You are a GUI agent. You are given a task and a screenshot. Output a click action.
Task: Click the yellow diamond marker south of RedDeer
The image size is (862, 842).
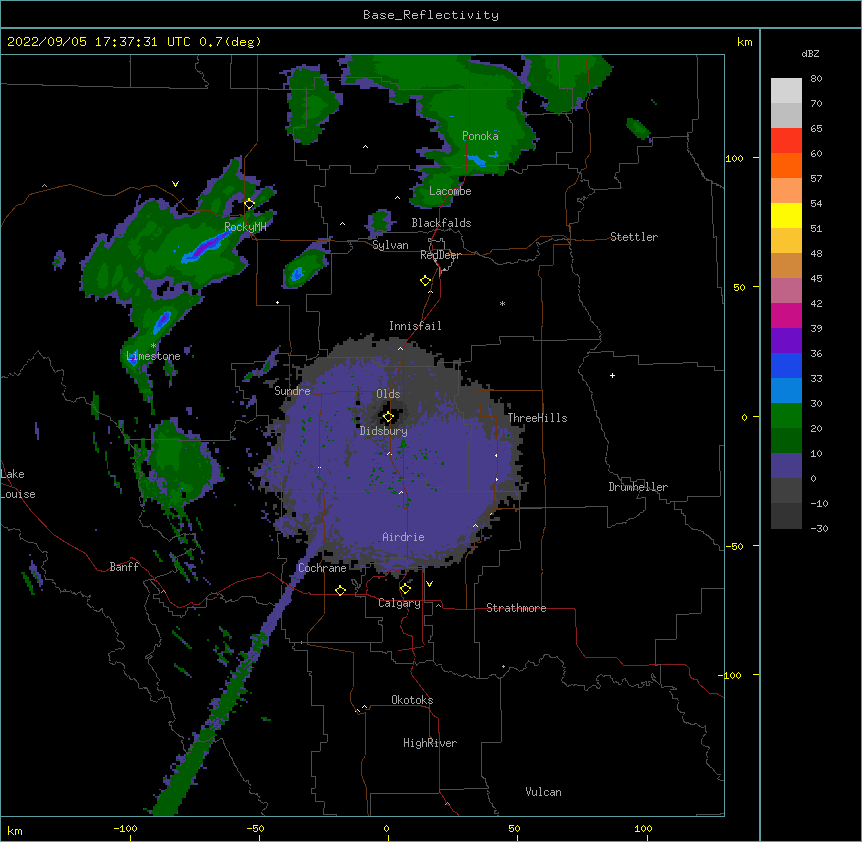click(425, 281)
